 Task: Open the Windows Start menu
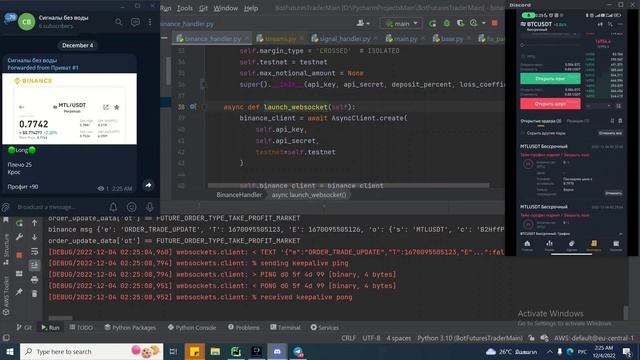(x=9, y=351)
